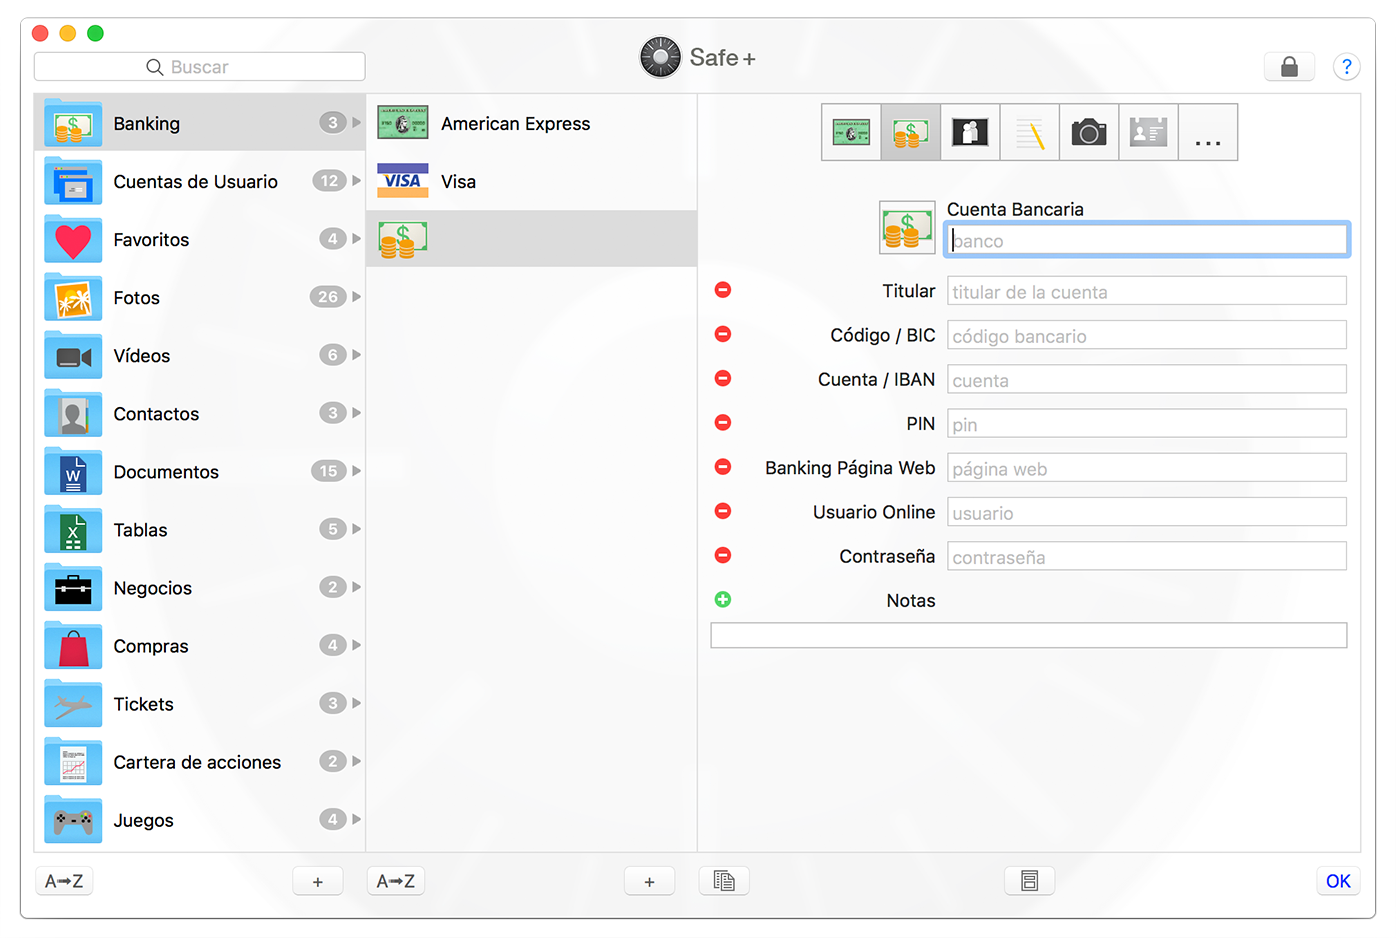Expand the Documentos category arrow
Viewport: 1396px width, 940px height.
point(356,471)
